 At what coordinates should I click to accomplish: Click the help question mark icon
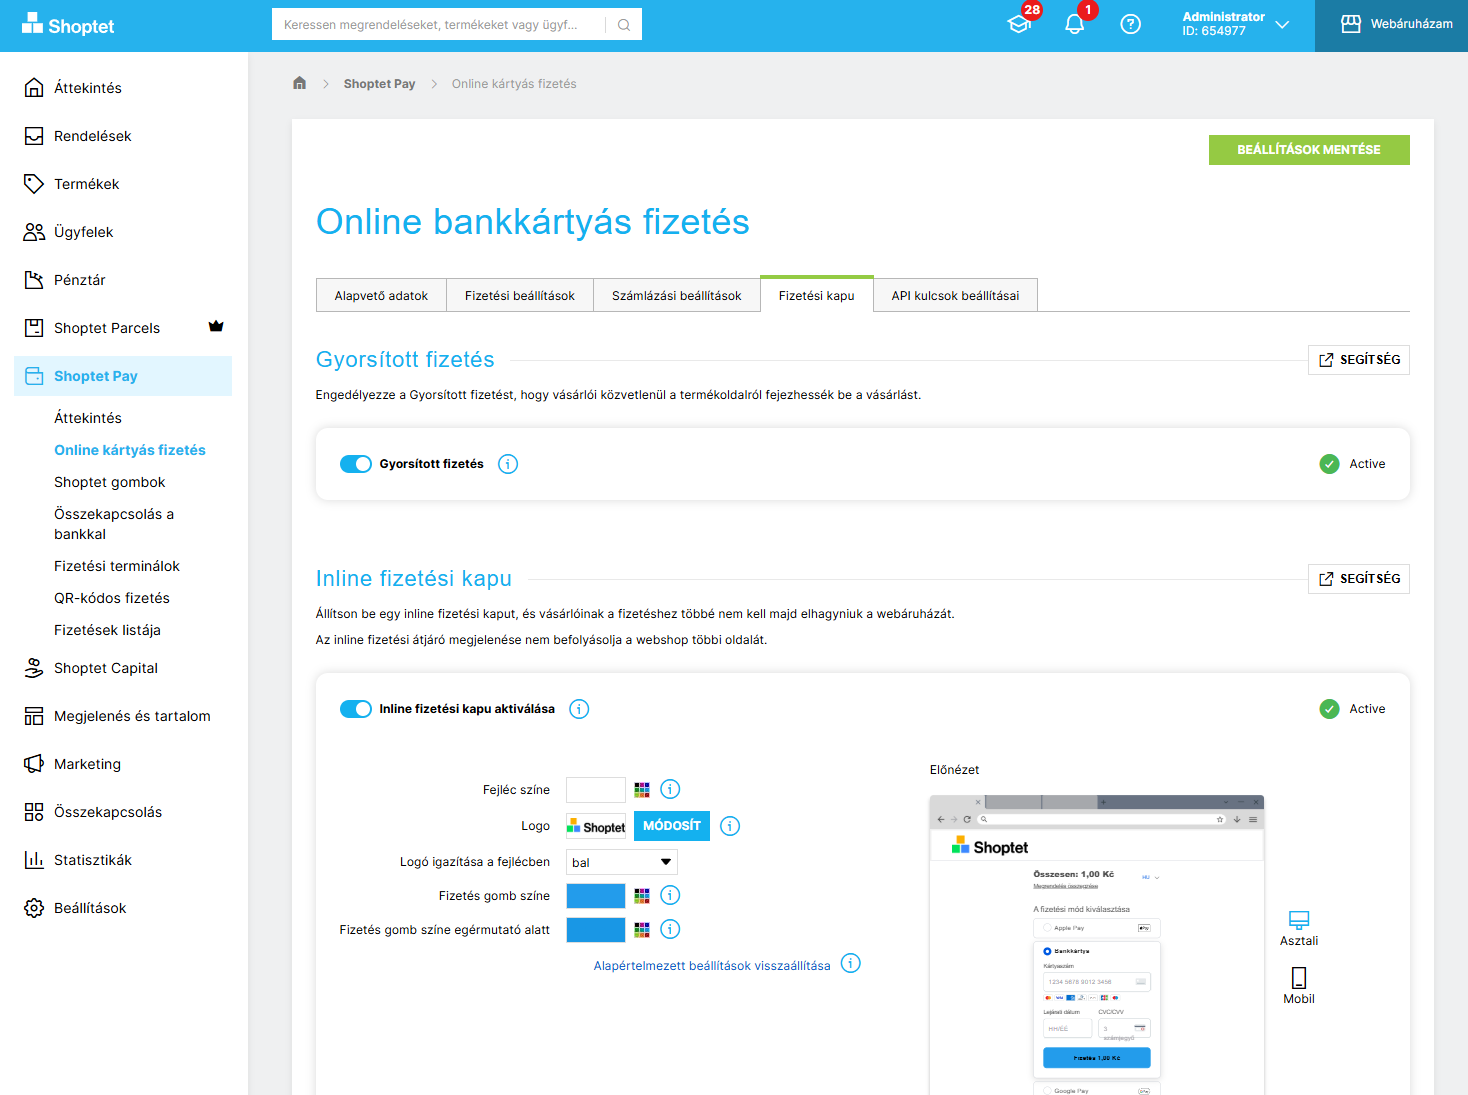[1131, 24]
